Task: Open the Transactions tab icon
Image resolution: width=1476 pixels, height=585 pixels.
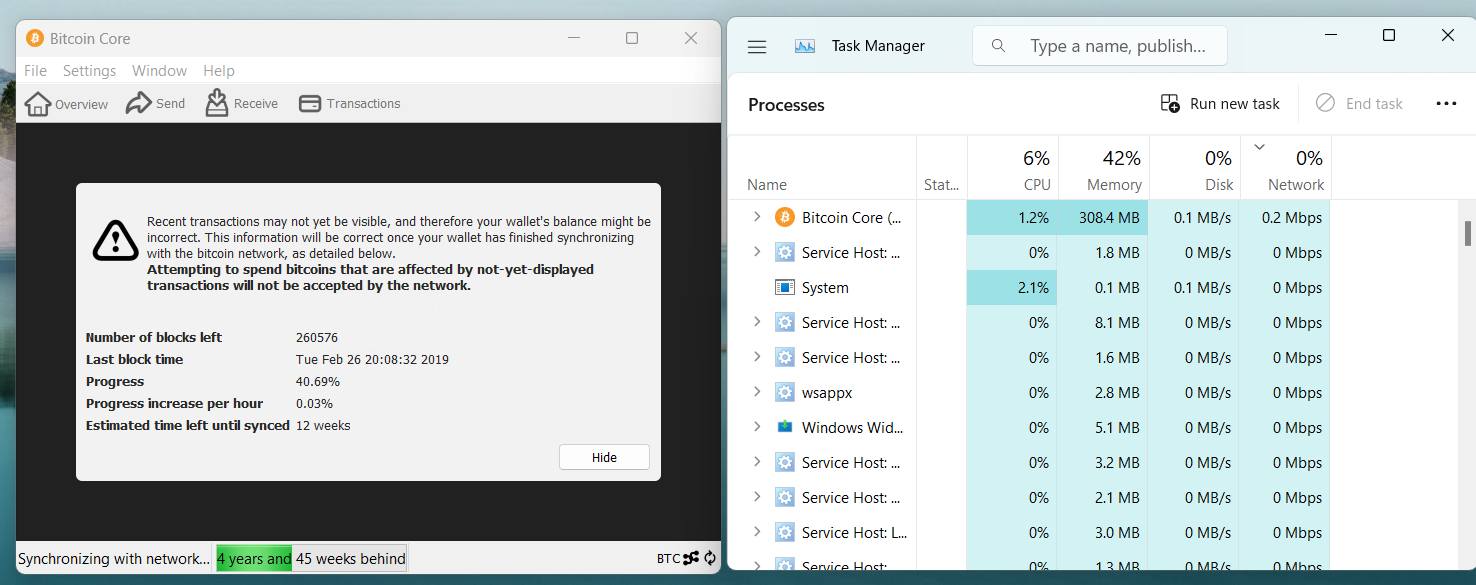Action: click(x=310, y=103)
